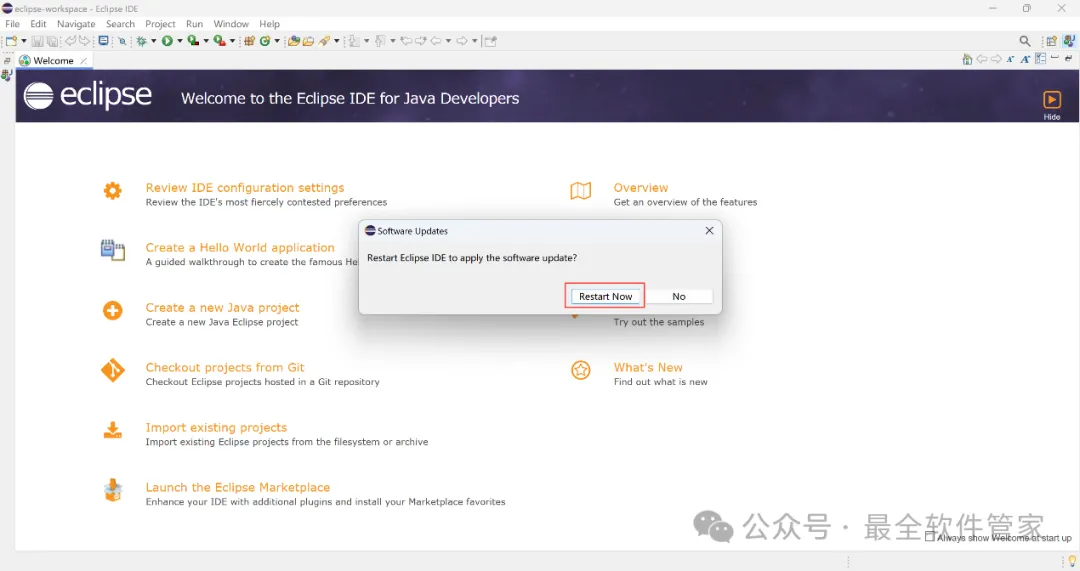Click the flashlight Search toolbar icon
Viewport: 1080px width, 571px height.
coord(324,41)
